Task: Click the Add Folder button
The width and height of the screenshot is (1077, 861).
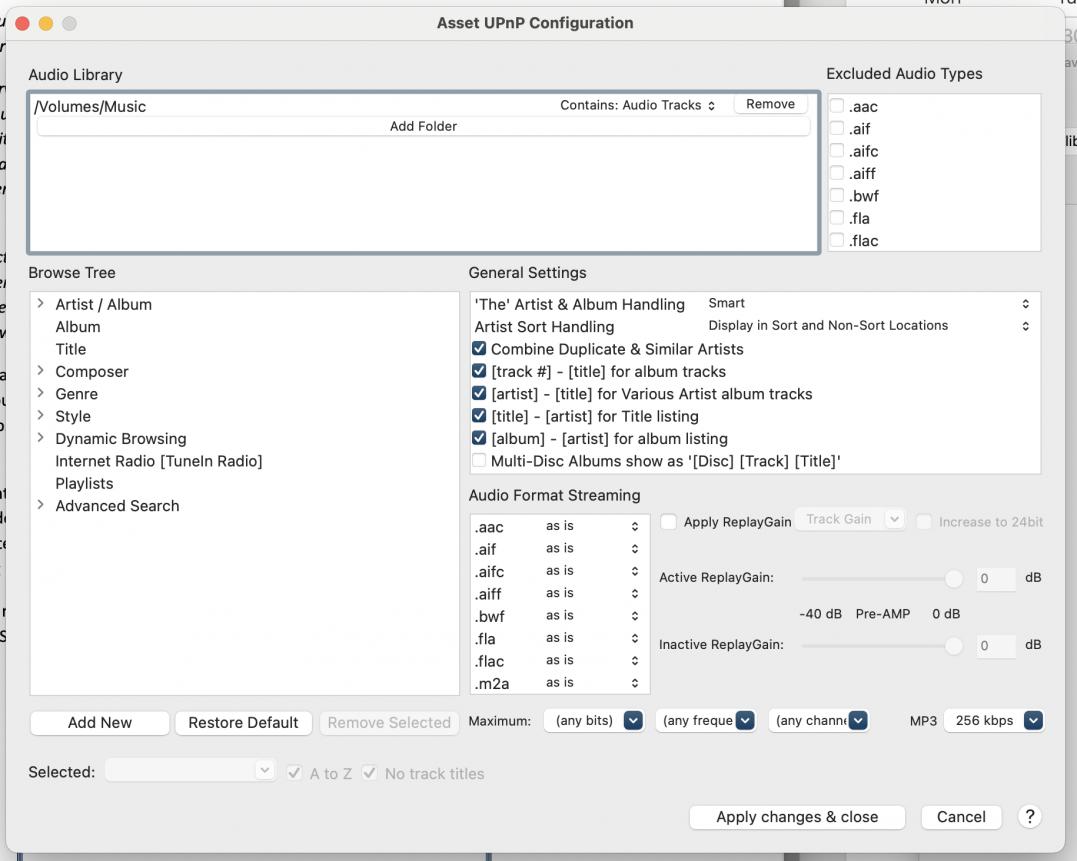Action: (423, 126)
